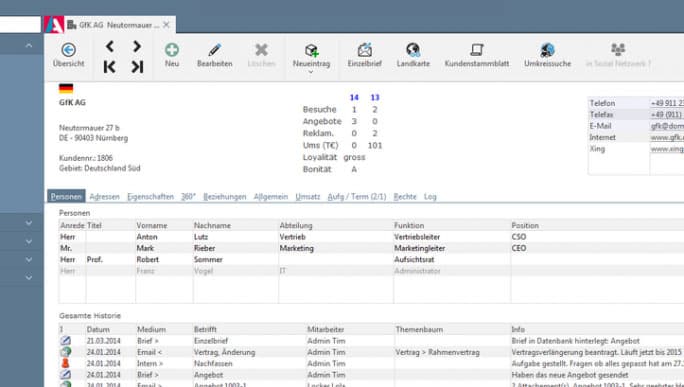The height and width of the screenshot is (387, 684).
Task: Start Umkreissuche radius search
Action: click(547, 55)
